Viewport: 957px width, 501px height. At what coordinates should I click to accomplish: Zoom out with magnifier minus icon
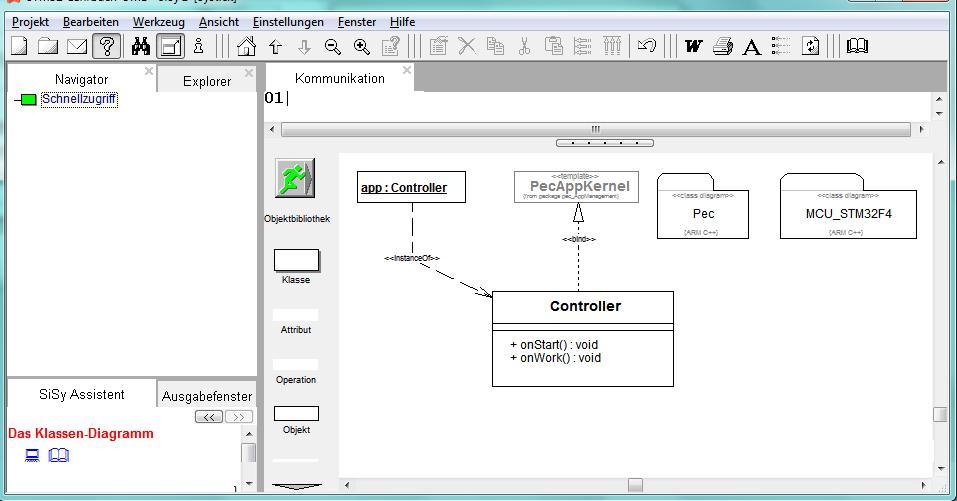point(333,46)
